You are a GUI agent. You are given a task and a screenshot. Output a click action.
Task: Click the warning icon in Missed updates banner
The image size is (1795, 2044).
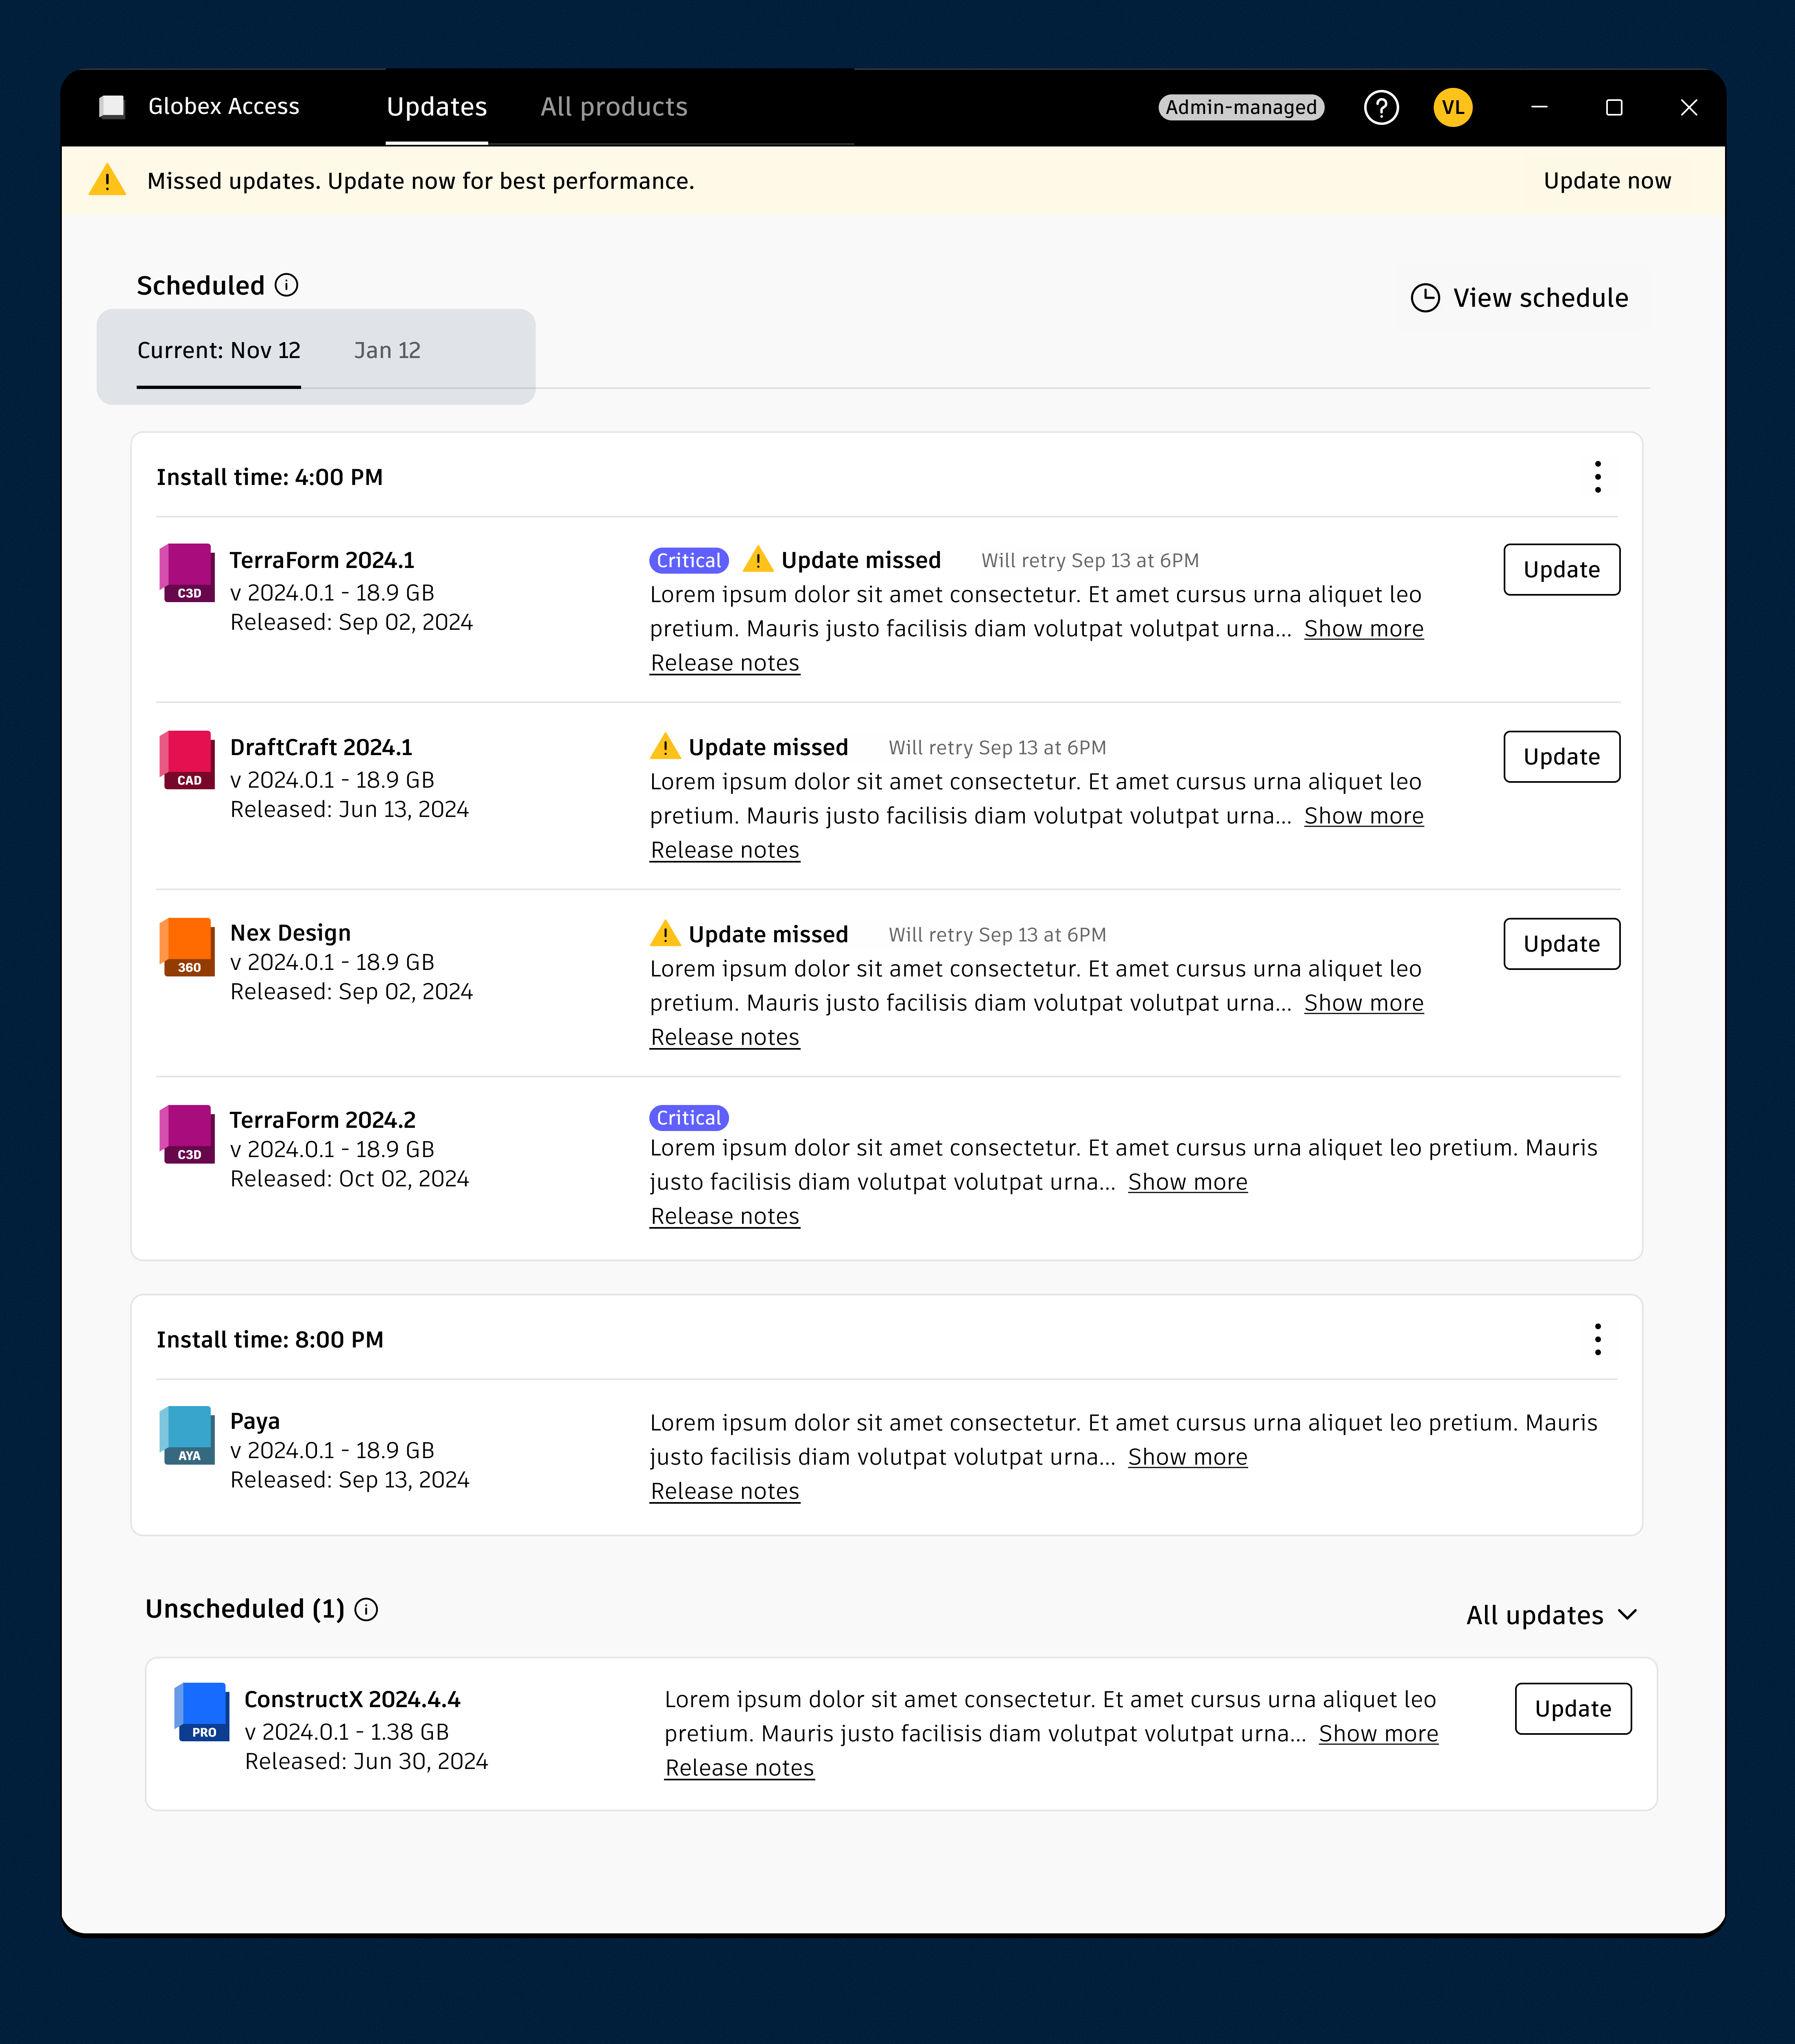point(107,180)
